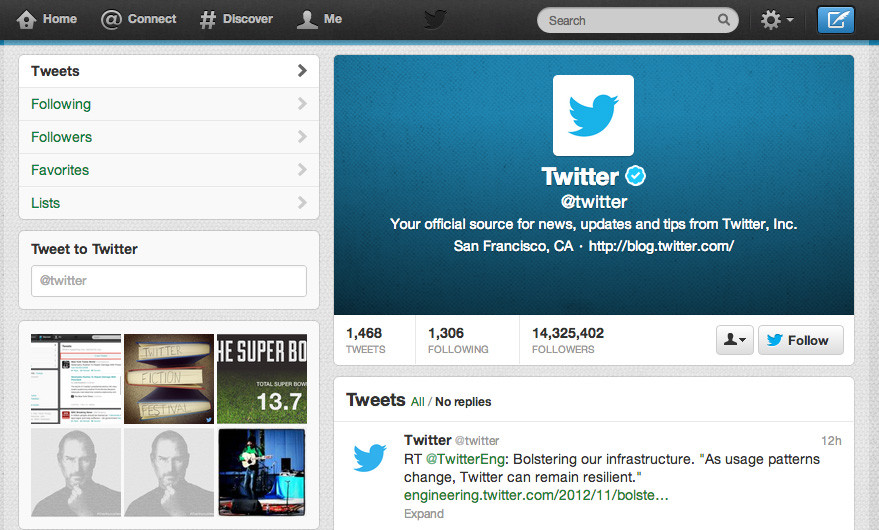Open the blog.twitter.com profile link
This screenshot has width=879, height=530.
coord(661,246)
